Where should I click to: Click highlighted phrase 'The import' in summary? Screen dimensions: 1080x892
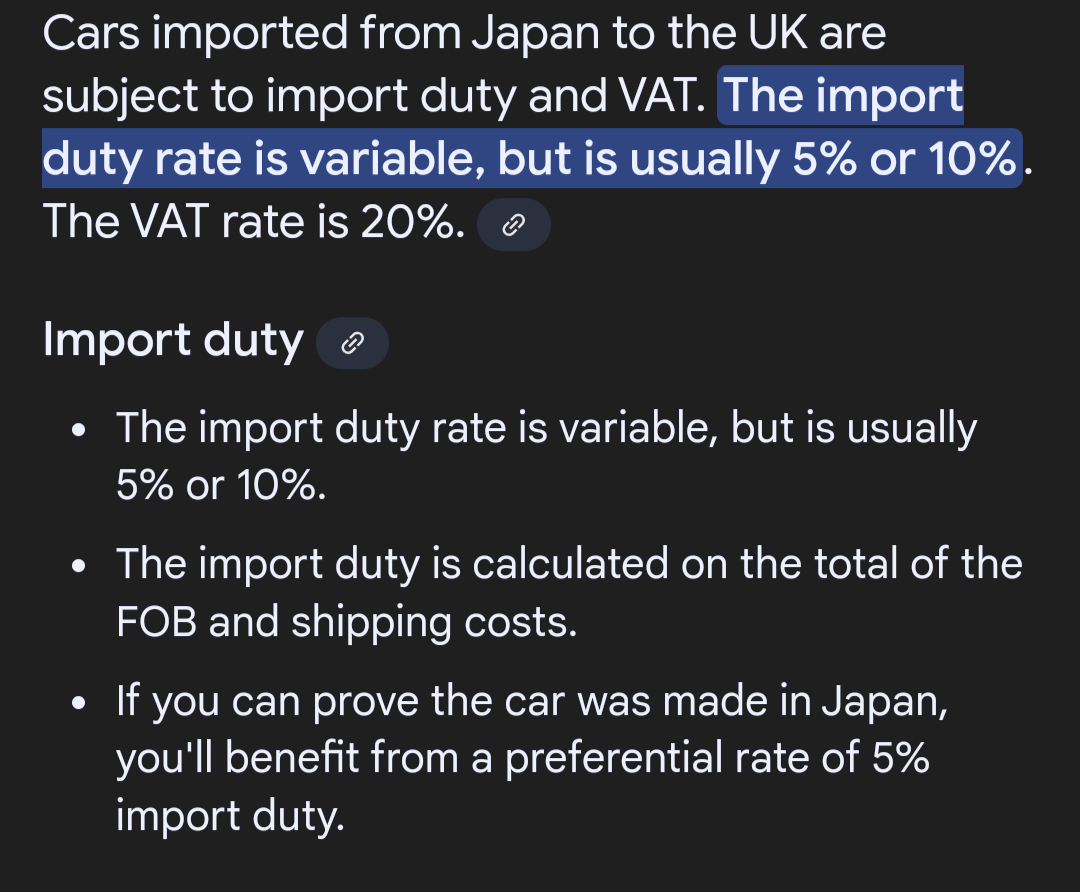pos(843,95)
